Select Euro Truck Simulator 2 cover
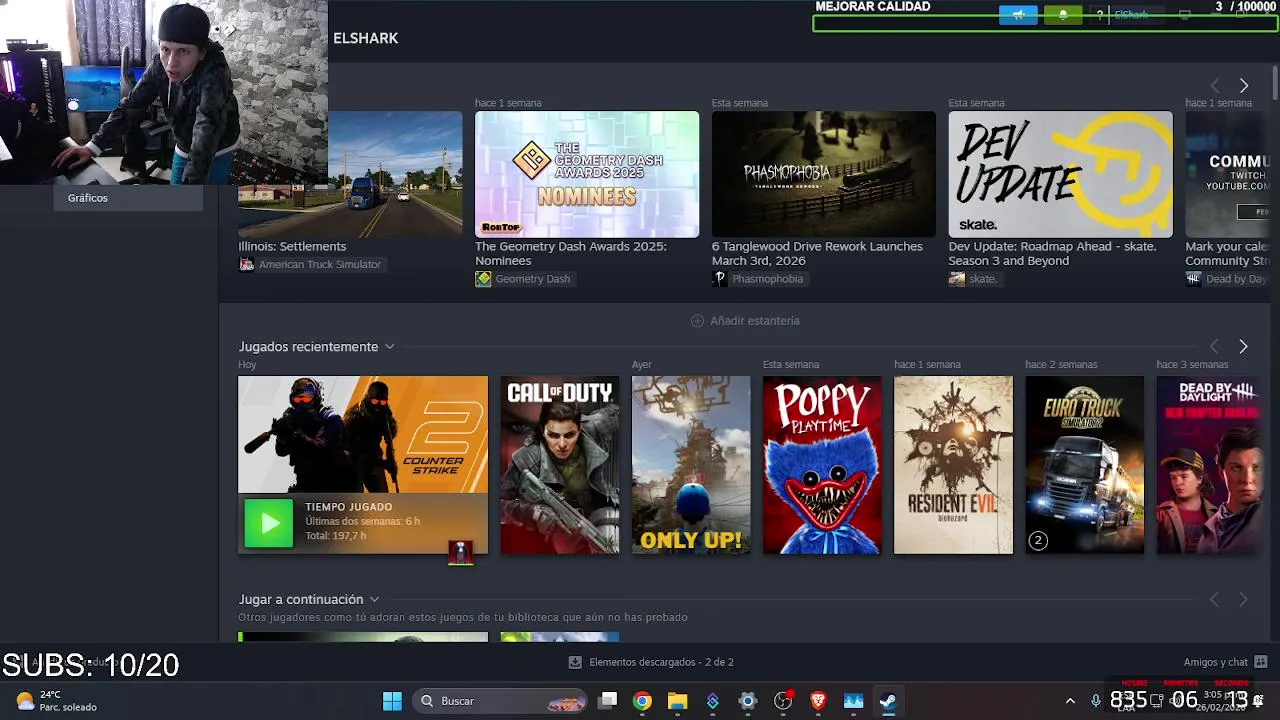The width and height of the screenshot is (1280, 720). 1084,465
